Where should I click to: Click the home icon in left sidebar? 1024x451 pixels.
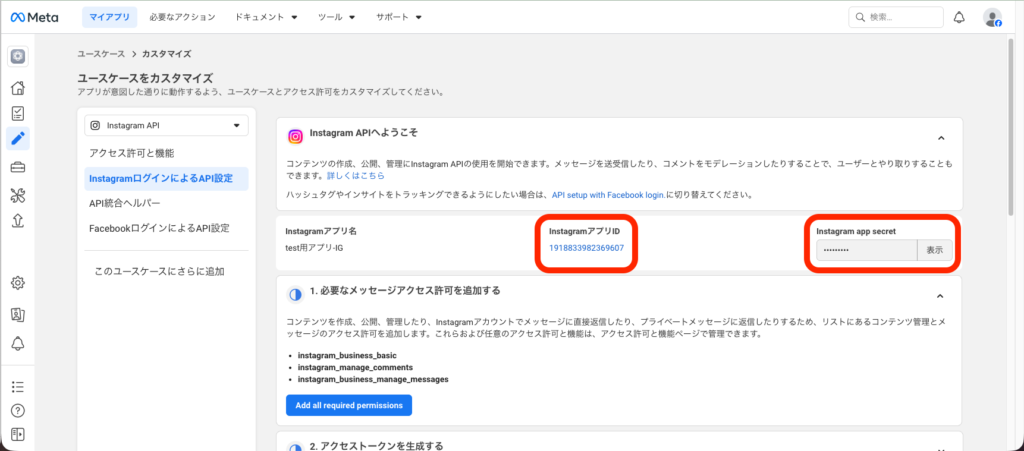[x=17, y=88]
